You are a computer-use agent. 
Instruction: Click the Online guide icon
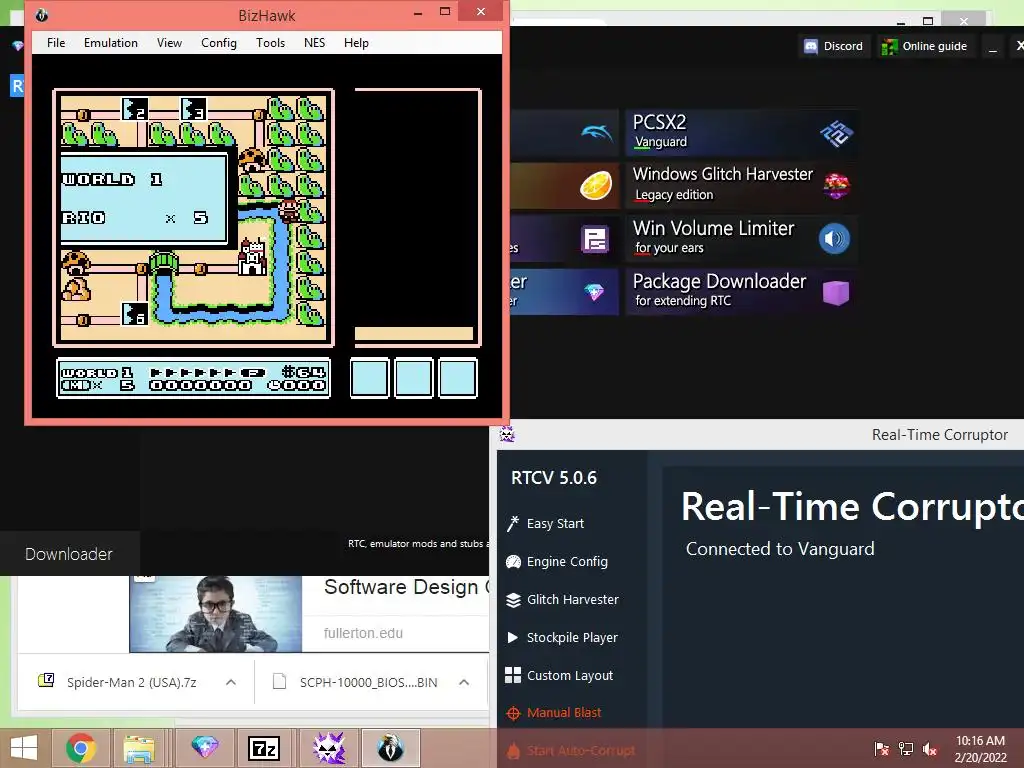pos(889,47)
